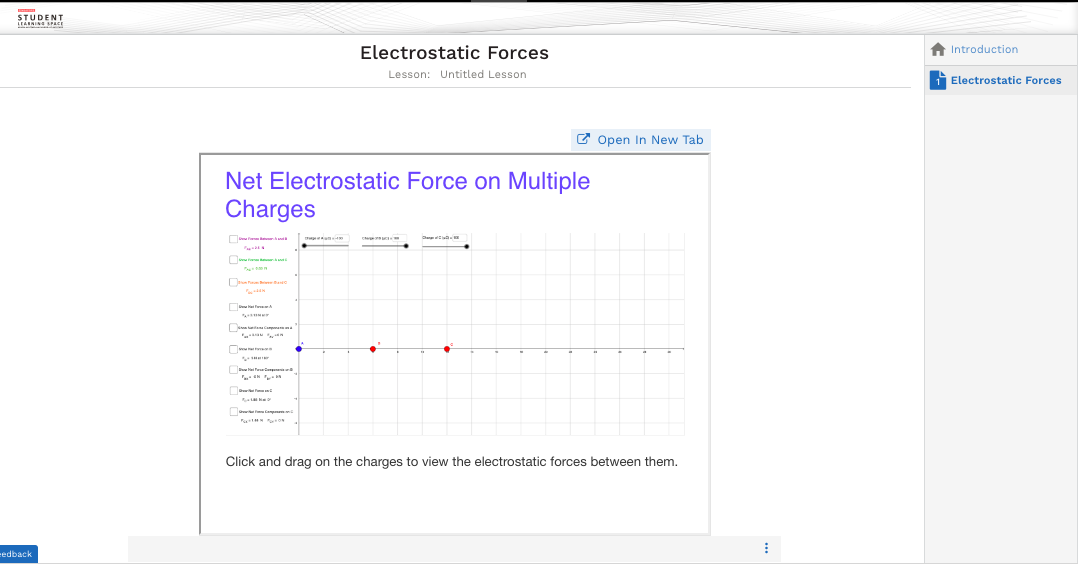Click the Charge of A slider handle
The image size is (1078, 564).
[305, 245]
